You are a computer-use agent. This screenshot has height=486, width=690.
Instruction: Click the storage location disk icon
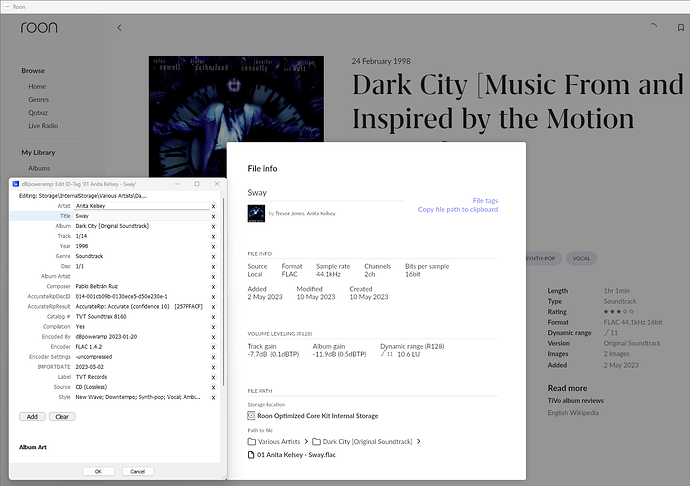251,415
